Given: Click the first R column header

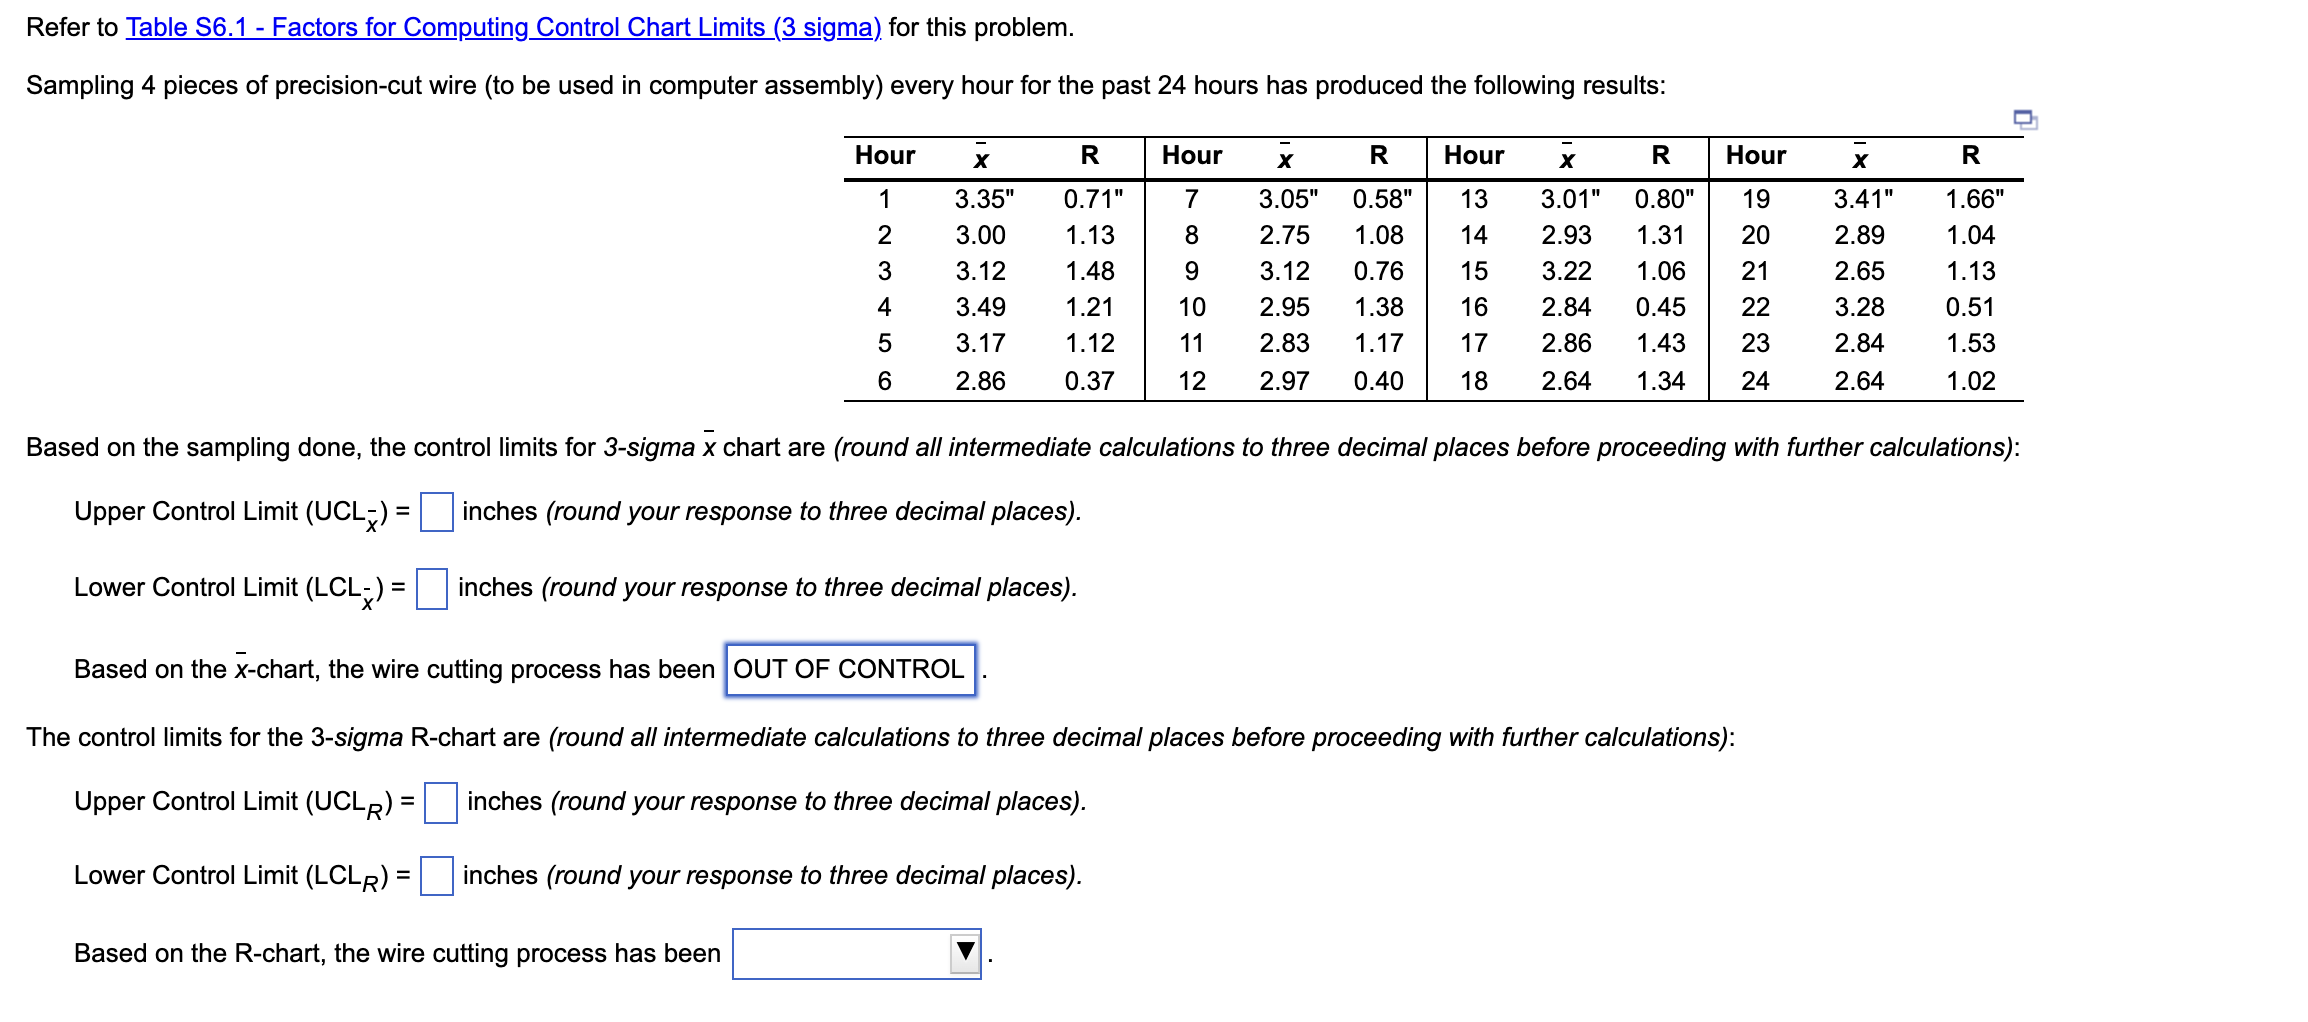Looking at the screenshot, I should pyautogui.click(x=1092, y=155).
